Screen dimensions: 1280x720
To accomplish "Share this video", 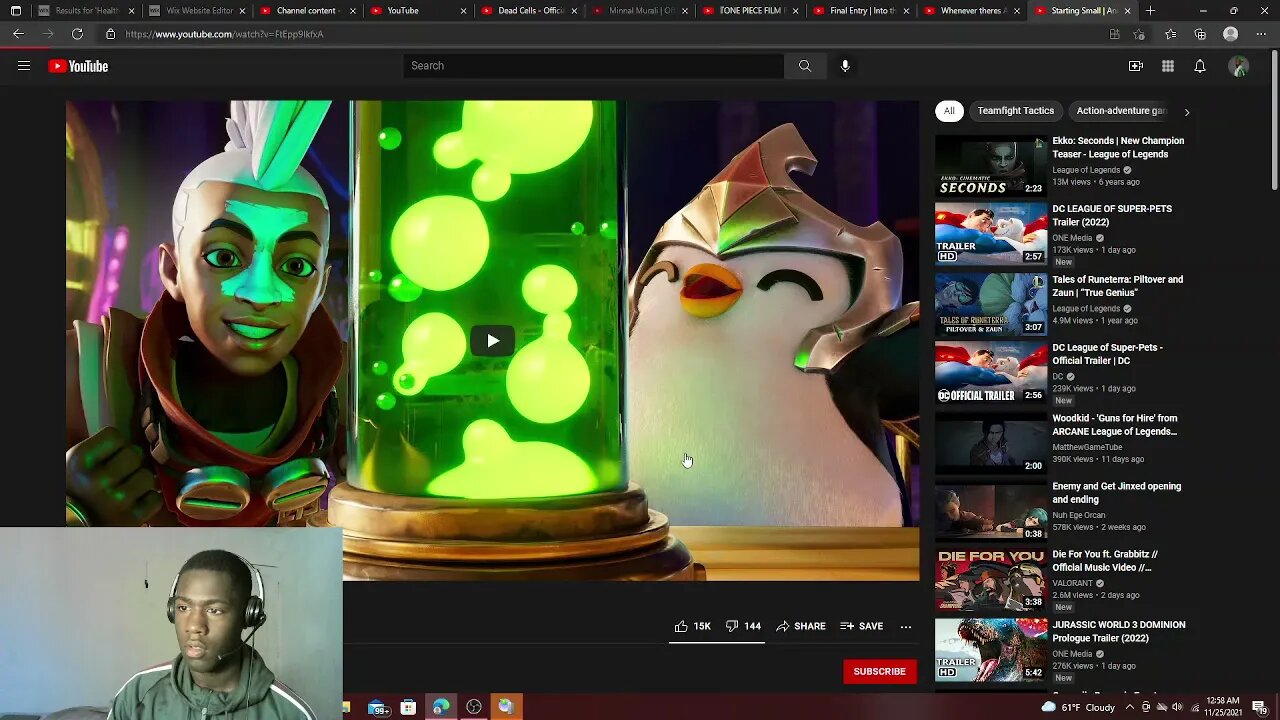I will [x=801, y=626].
